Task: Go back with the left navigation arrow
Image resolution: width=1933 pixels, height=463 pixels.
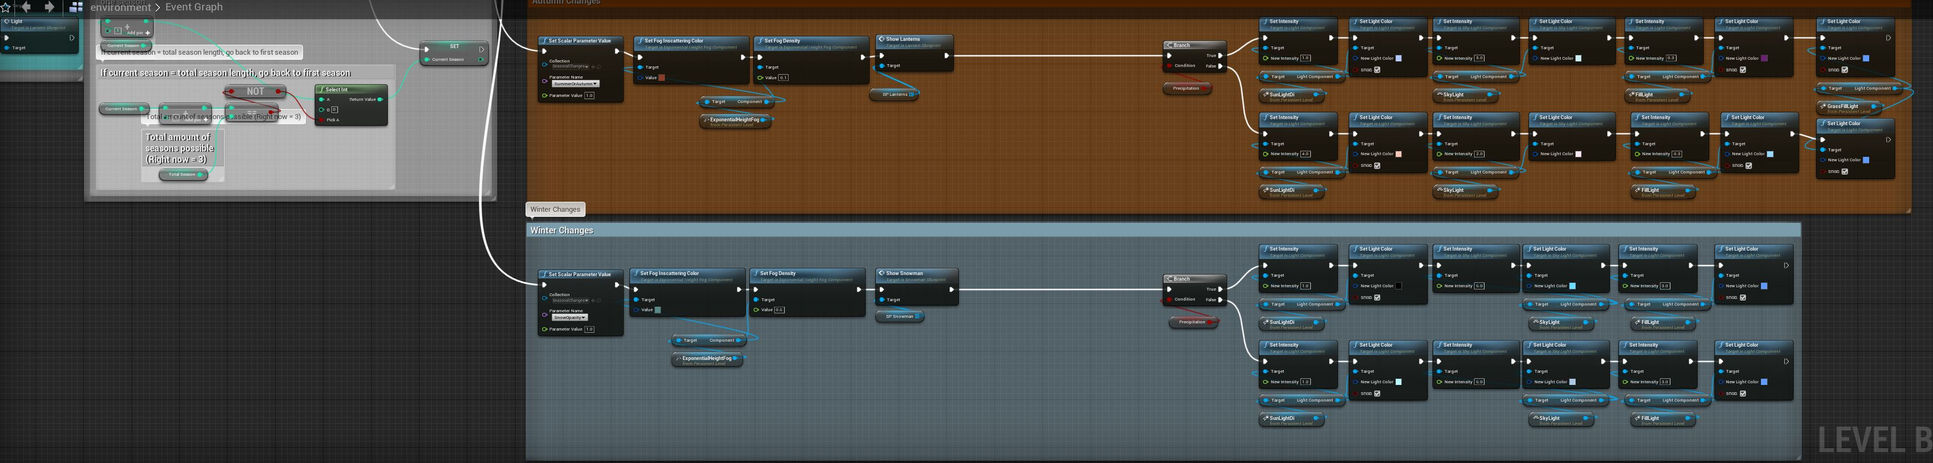Action: [27, 7]
